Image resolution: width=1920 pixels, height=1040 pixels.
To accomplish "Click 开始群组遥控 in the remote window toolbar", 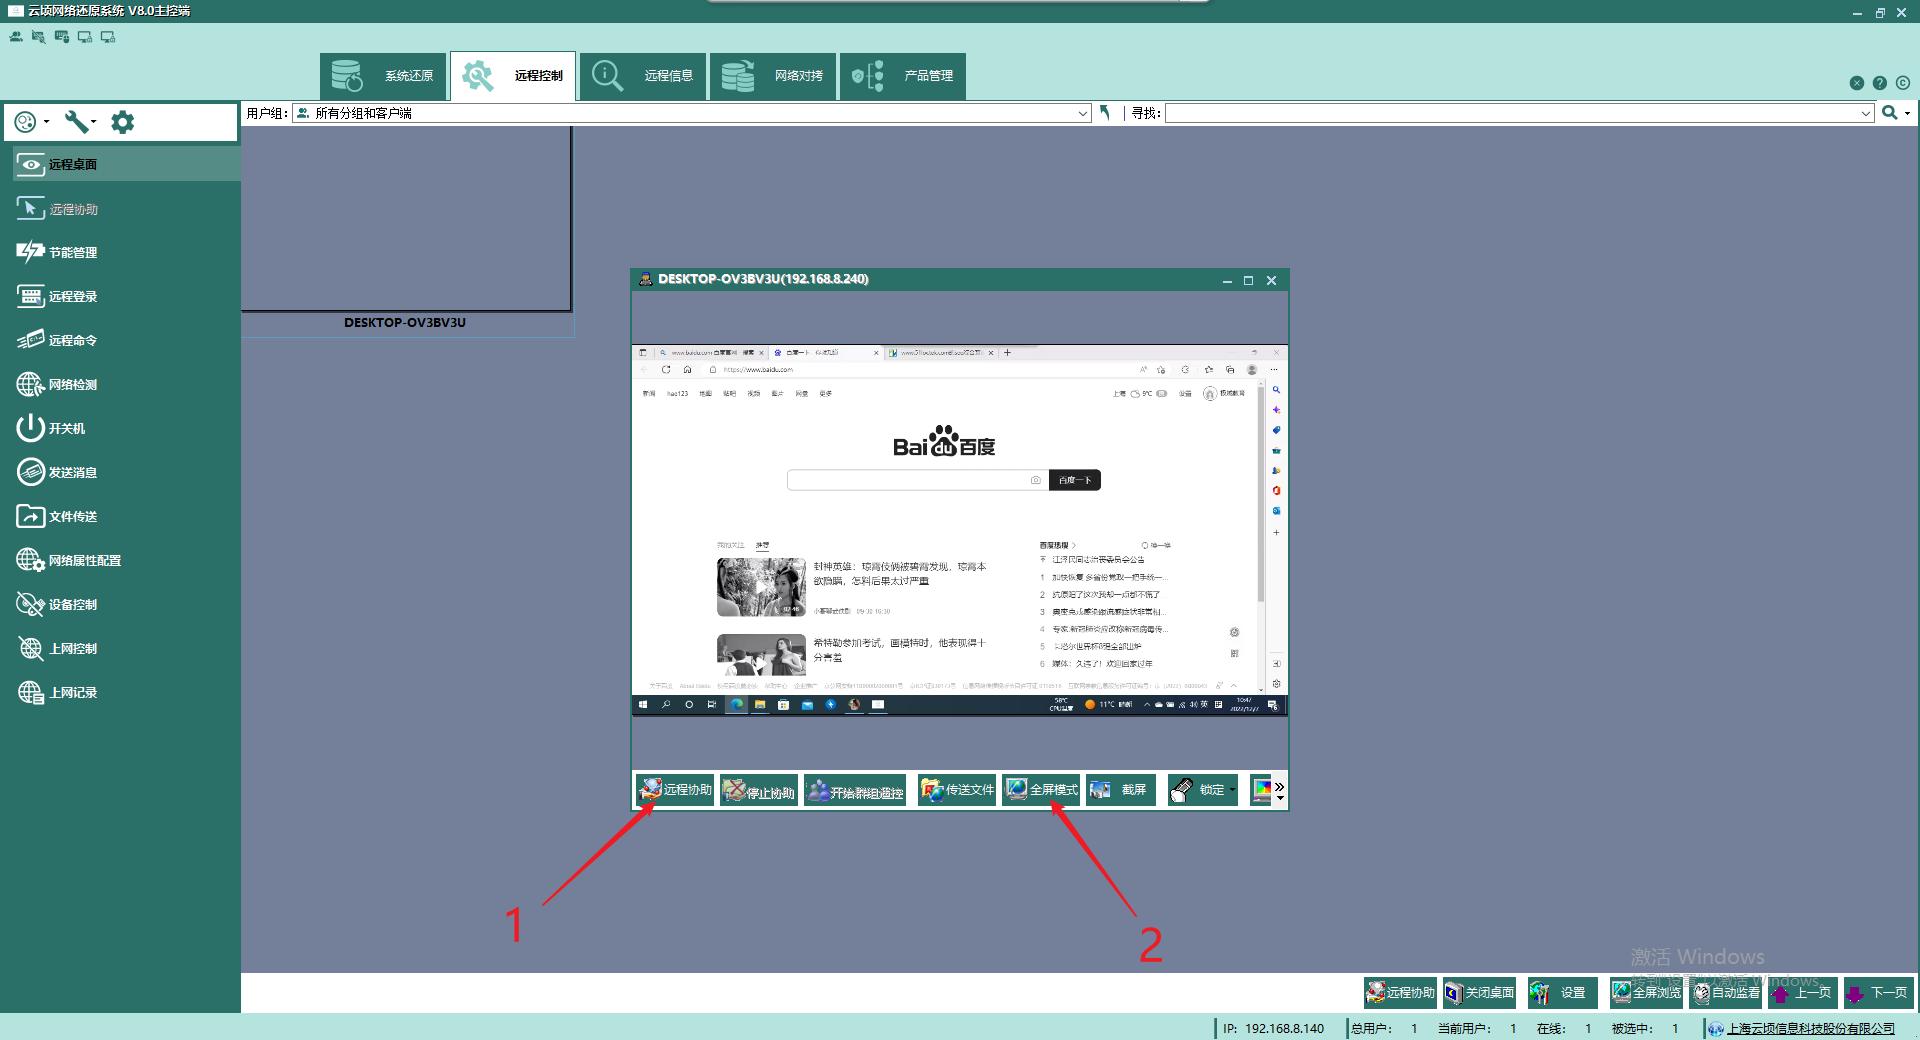I will pos(855,790).
